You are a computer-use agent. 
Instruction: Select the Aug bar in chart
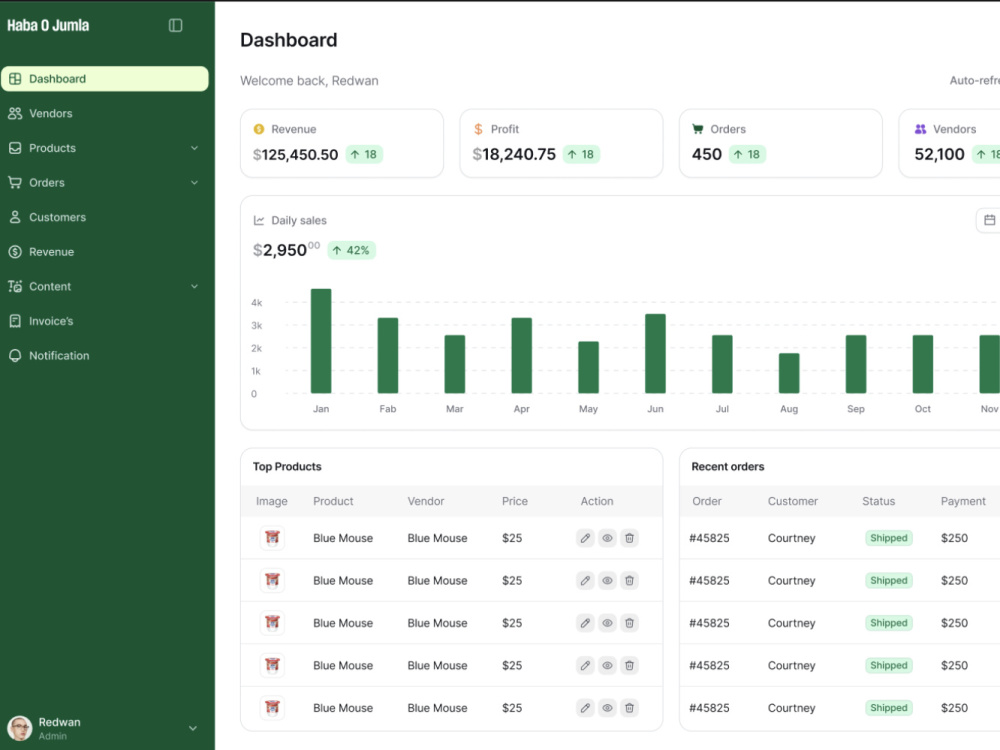(x=789, y=373)
